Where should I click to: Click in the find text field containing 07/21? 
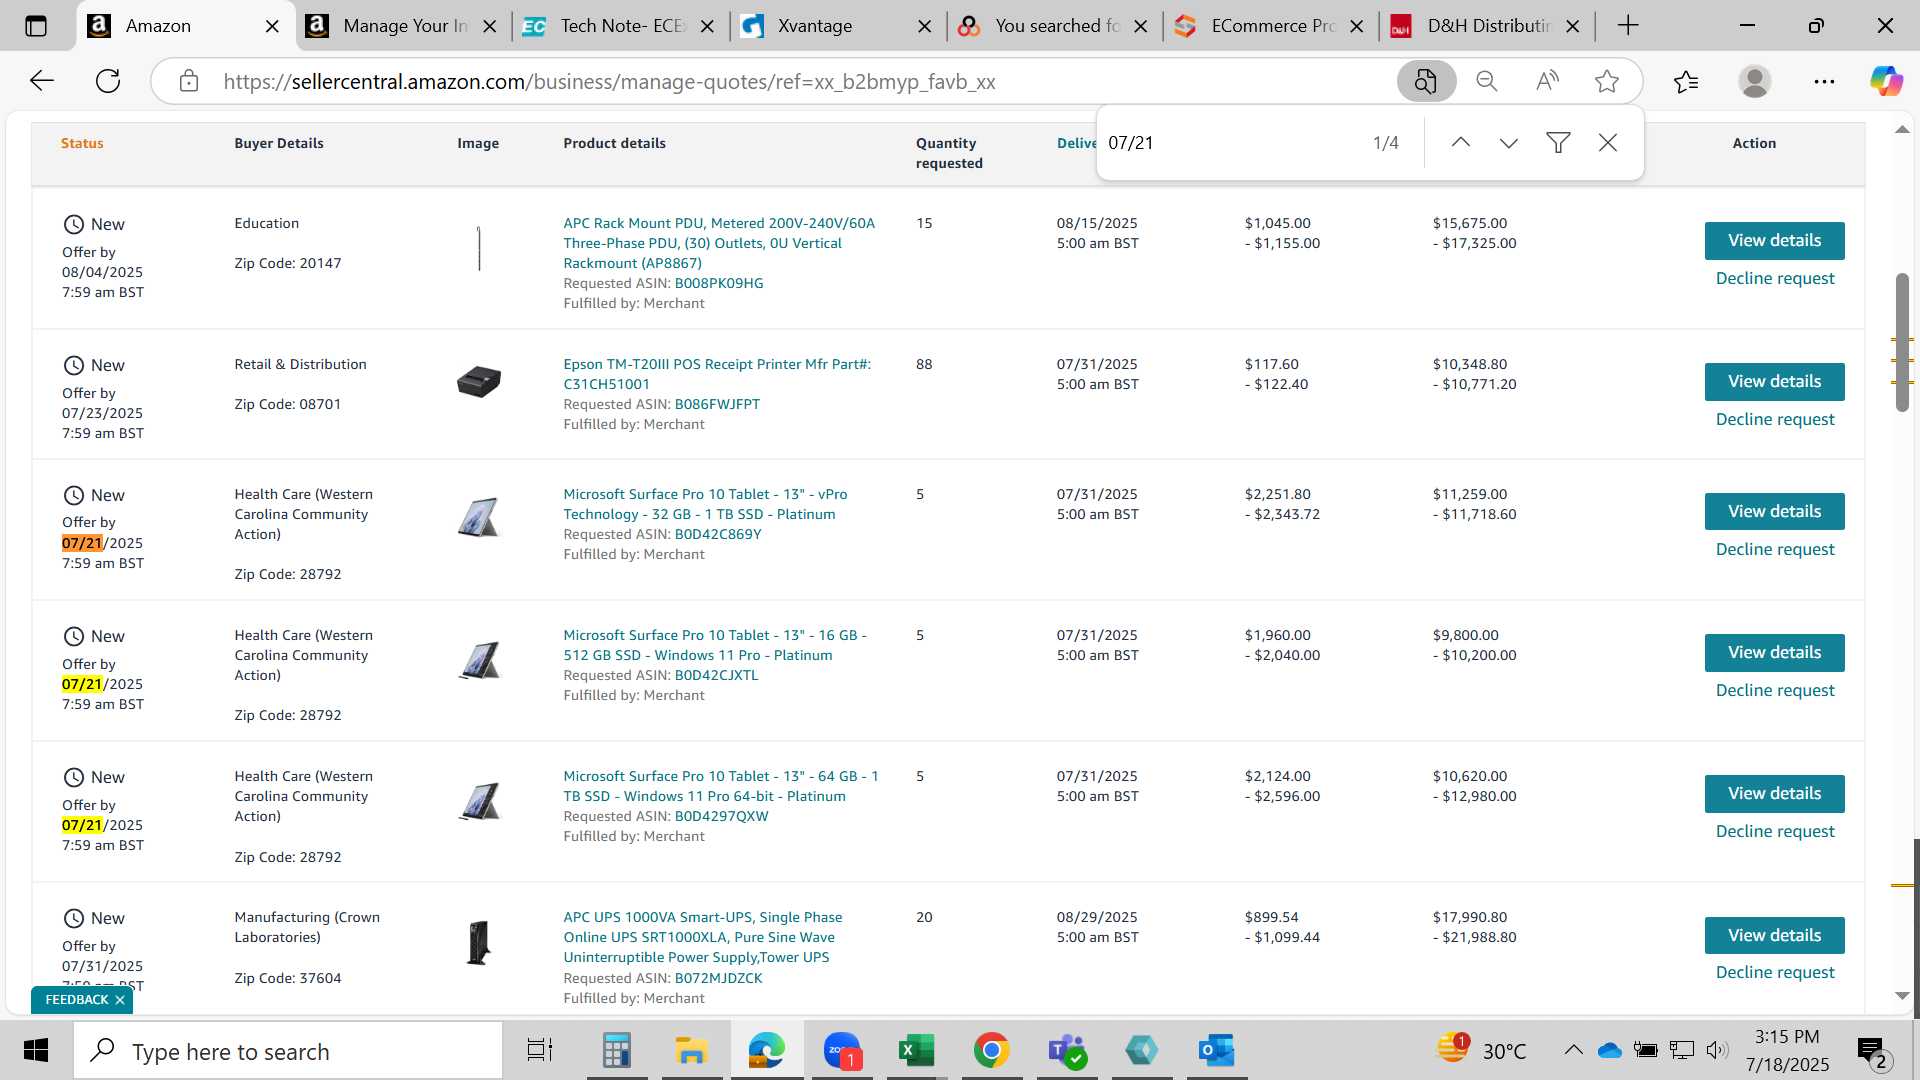[x=1230, y=143]
